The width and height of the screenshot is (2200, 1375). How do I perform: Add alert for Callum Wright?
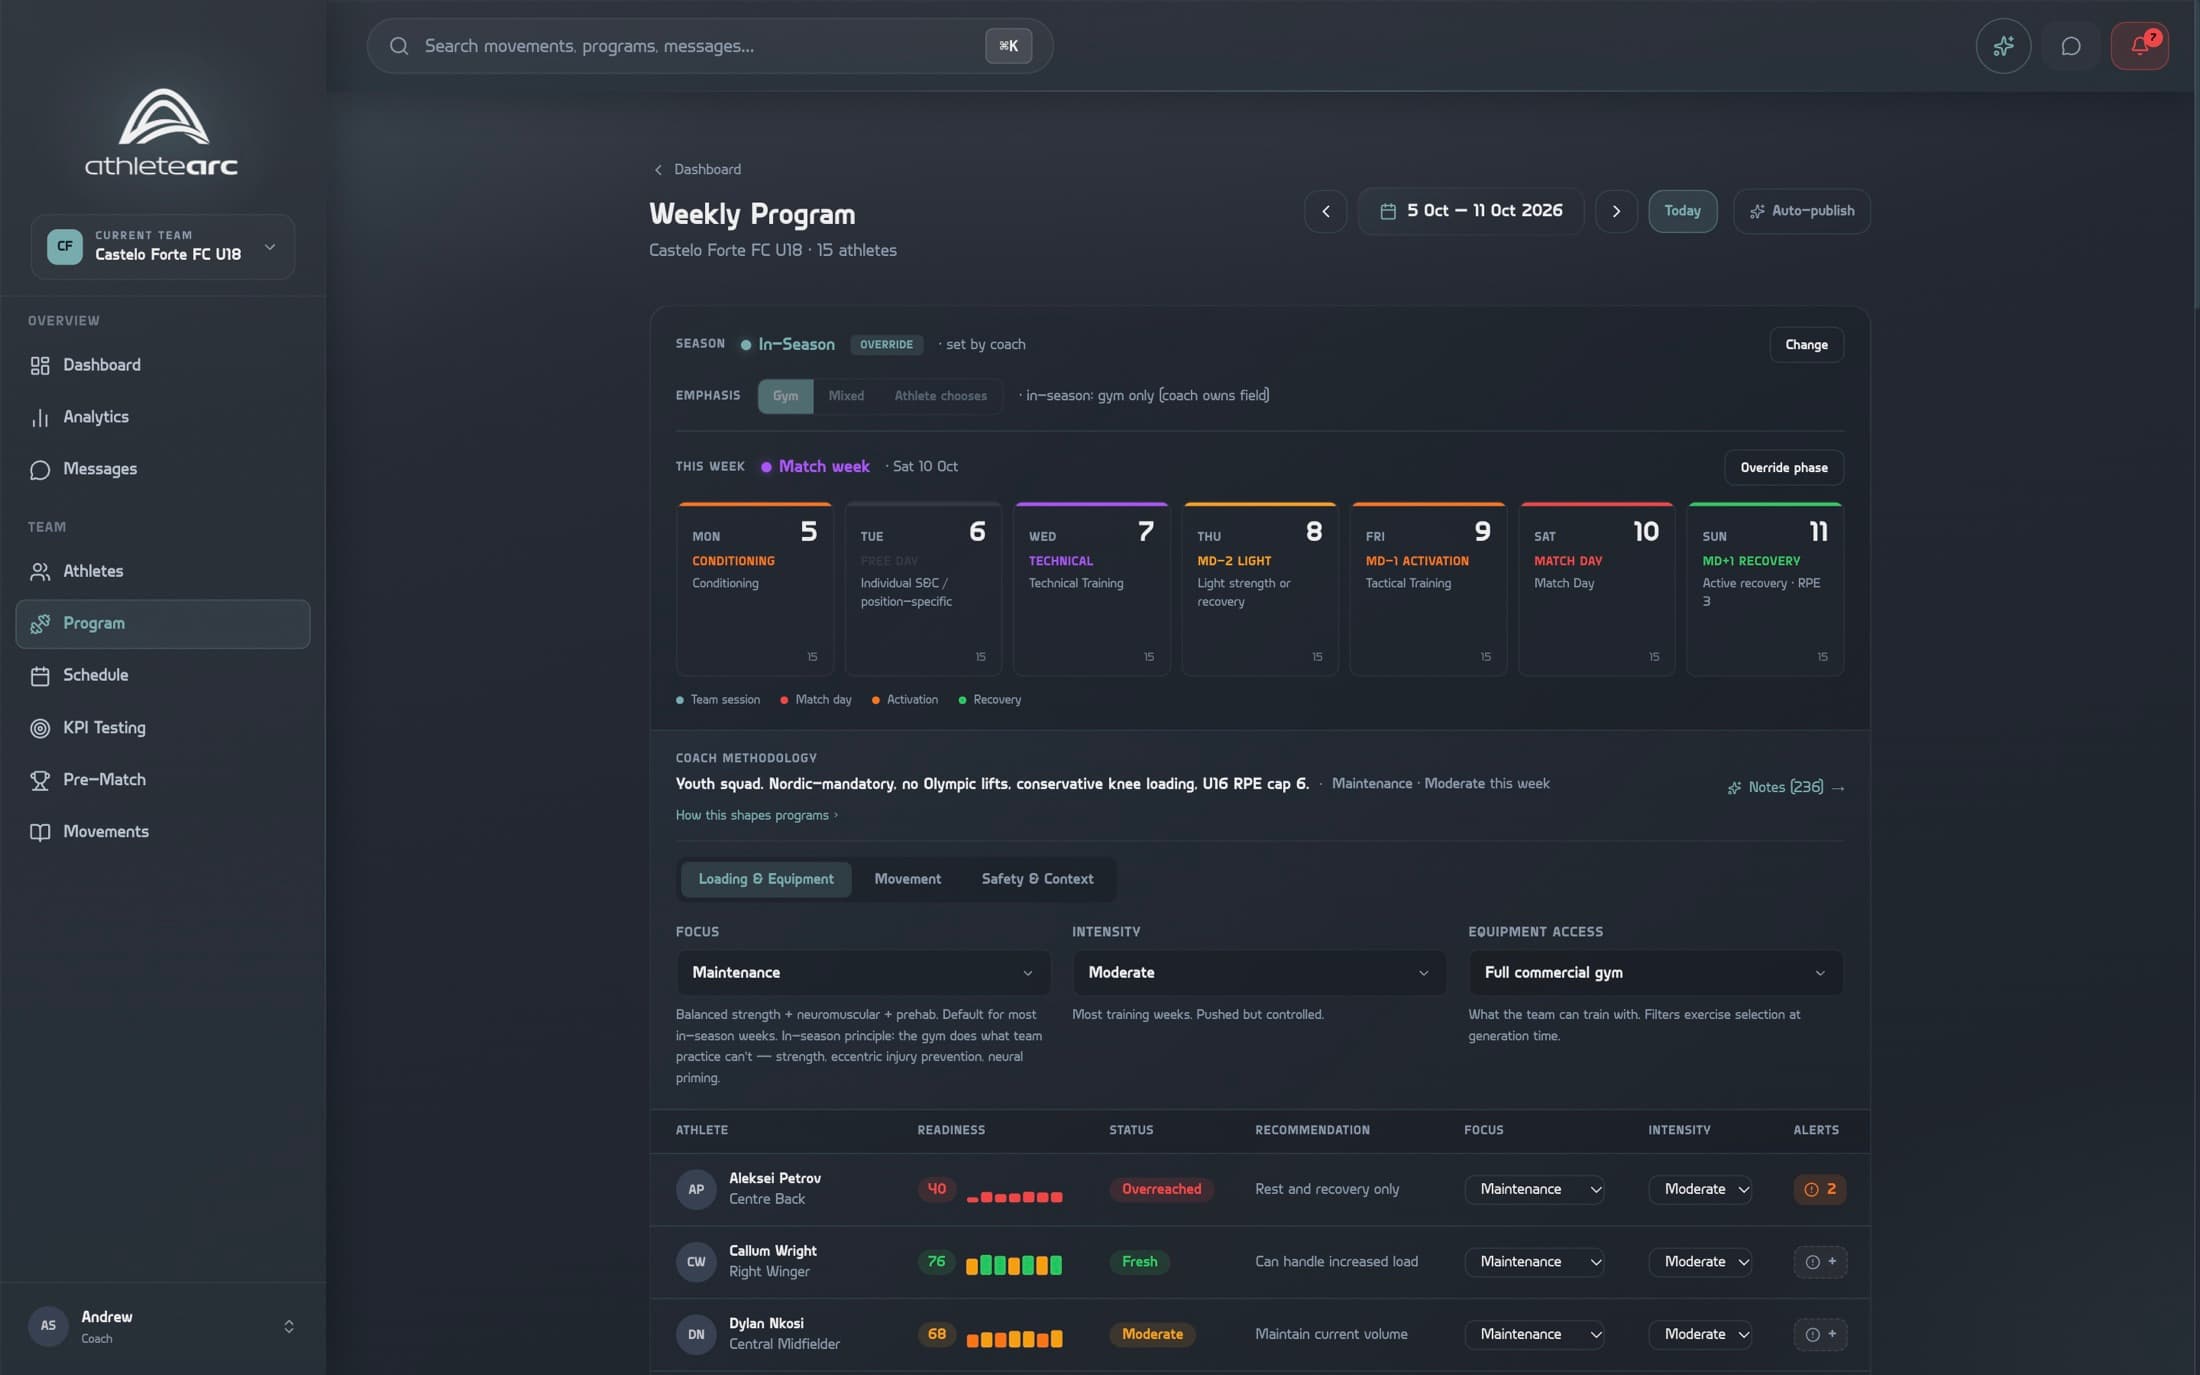point(1820,1262)
